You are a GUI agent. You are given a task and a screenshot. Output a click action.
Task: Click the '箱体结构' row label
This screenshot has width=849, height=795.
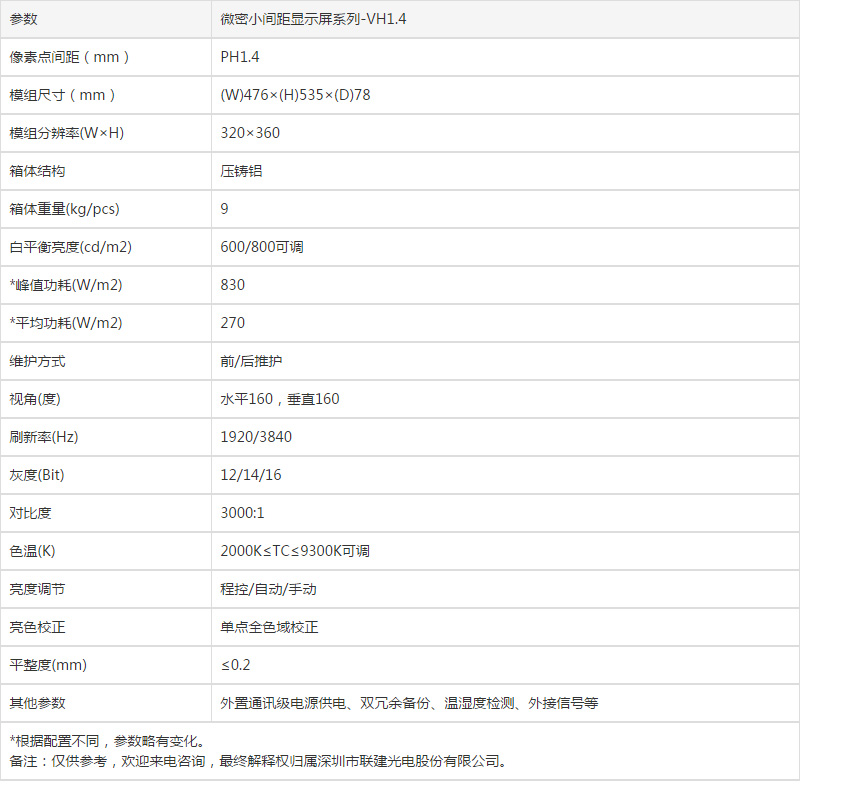(x=38, y=171)
